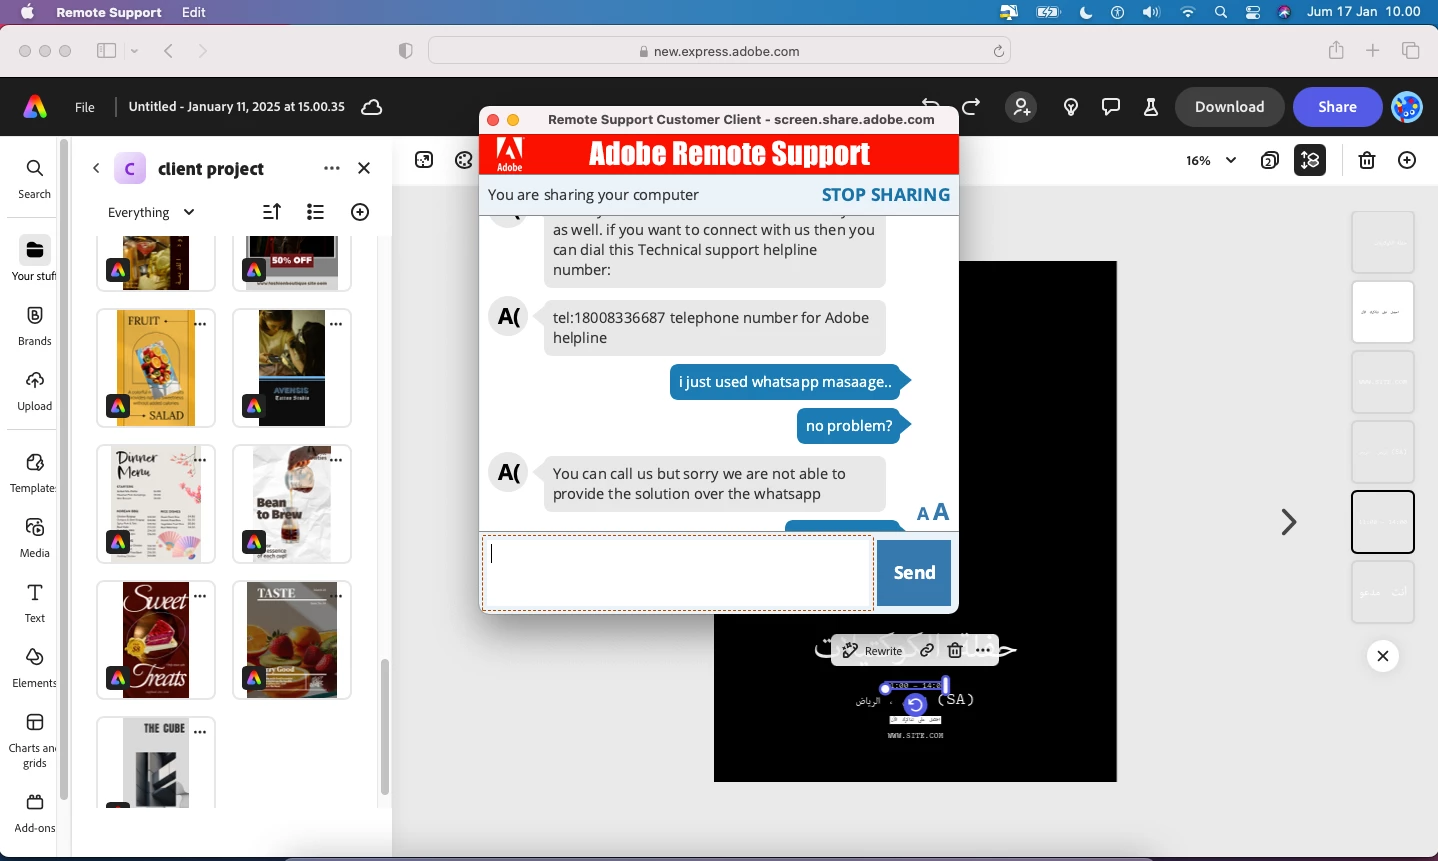Open THE CUBE template options menu
This screenshot has height=861, width=1438.
point(200,732)
